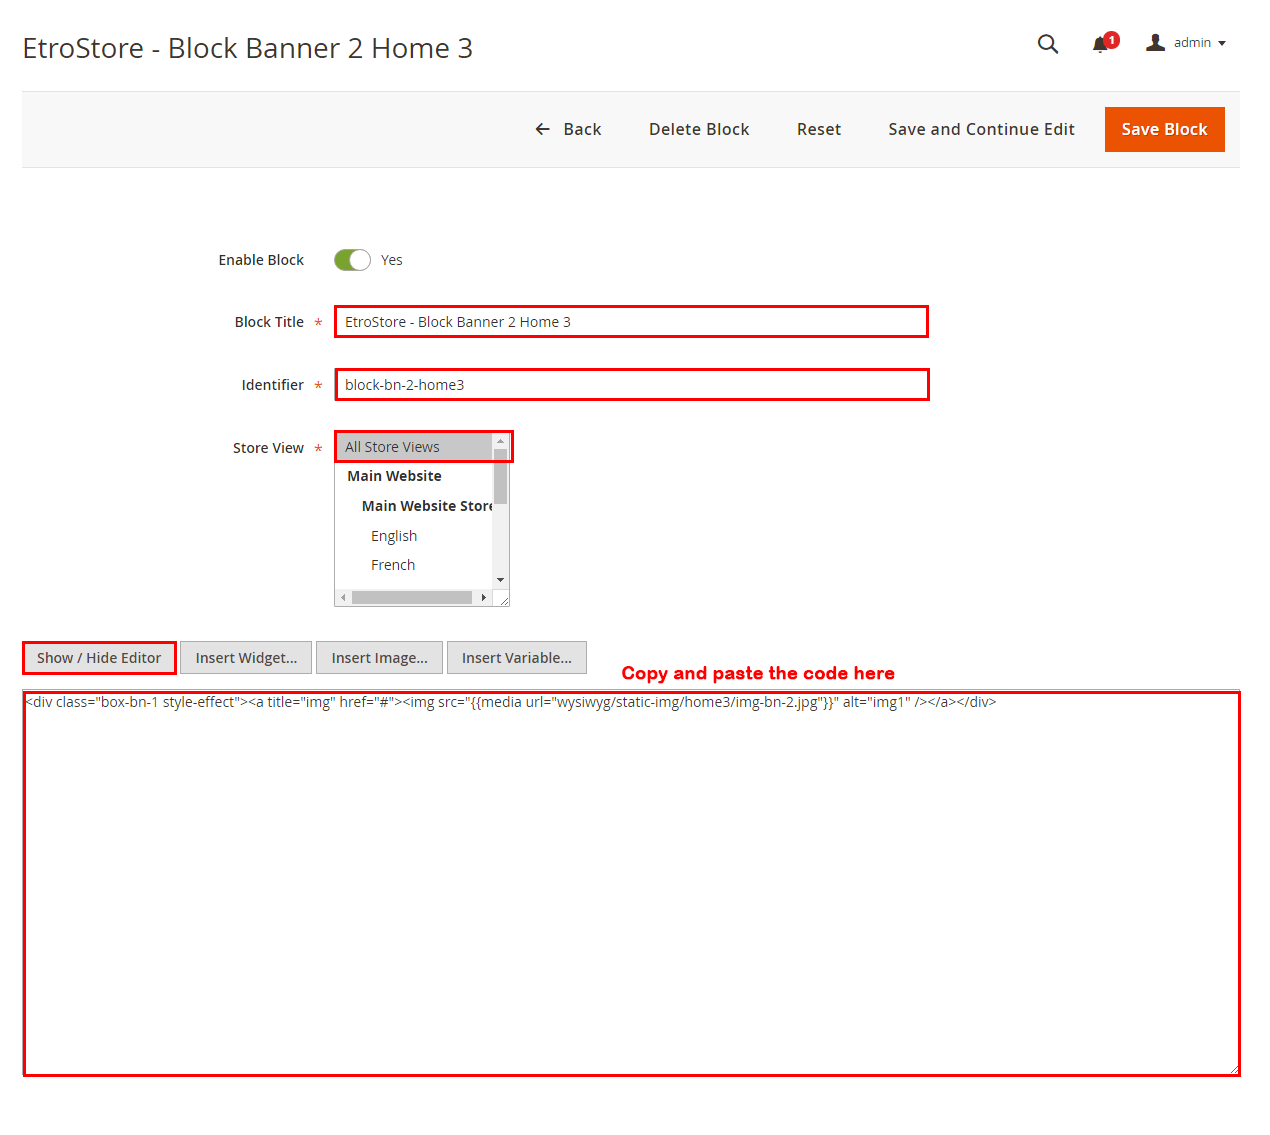Click Delete Block
The width and height of the screenshot is (1270, 1135).
click(x=699, y=129)
